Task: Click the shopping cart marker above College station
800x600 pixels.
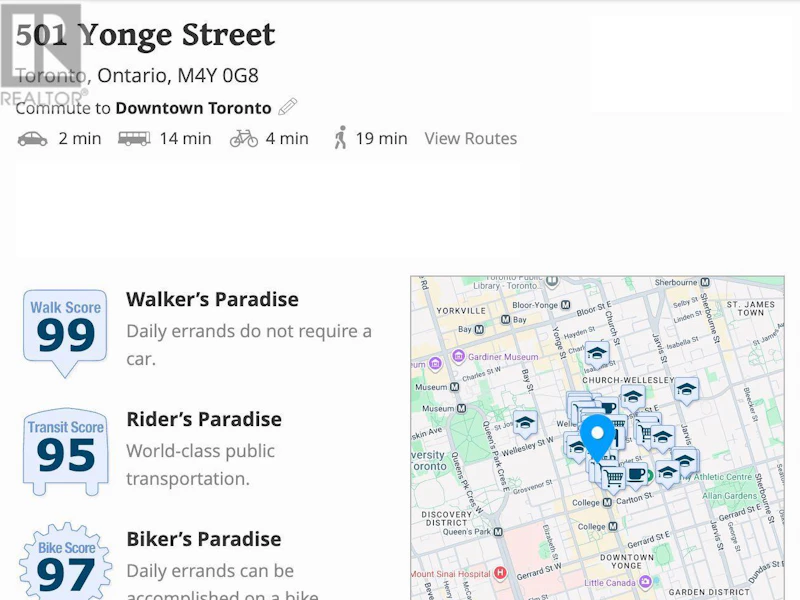Action: [613, 479]
